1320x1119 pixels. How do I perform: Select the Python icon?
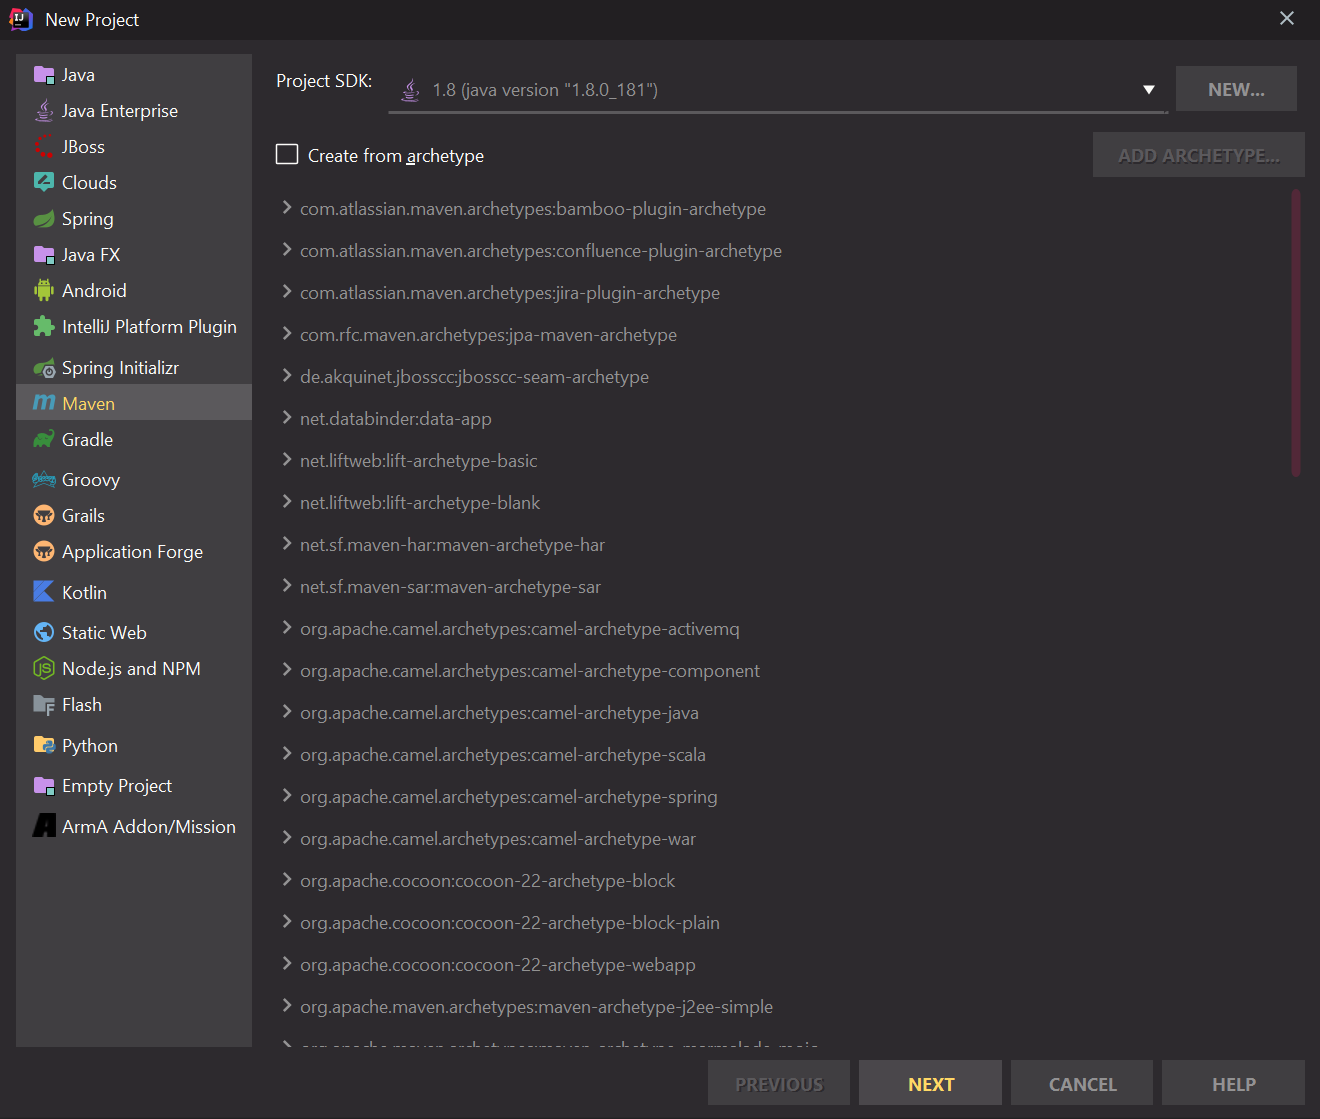click(x=44, y=746)
